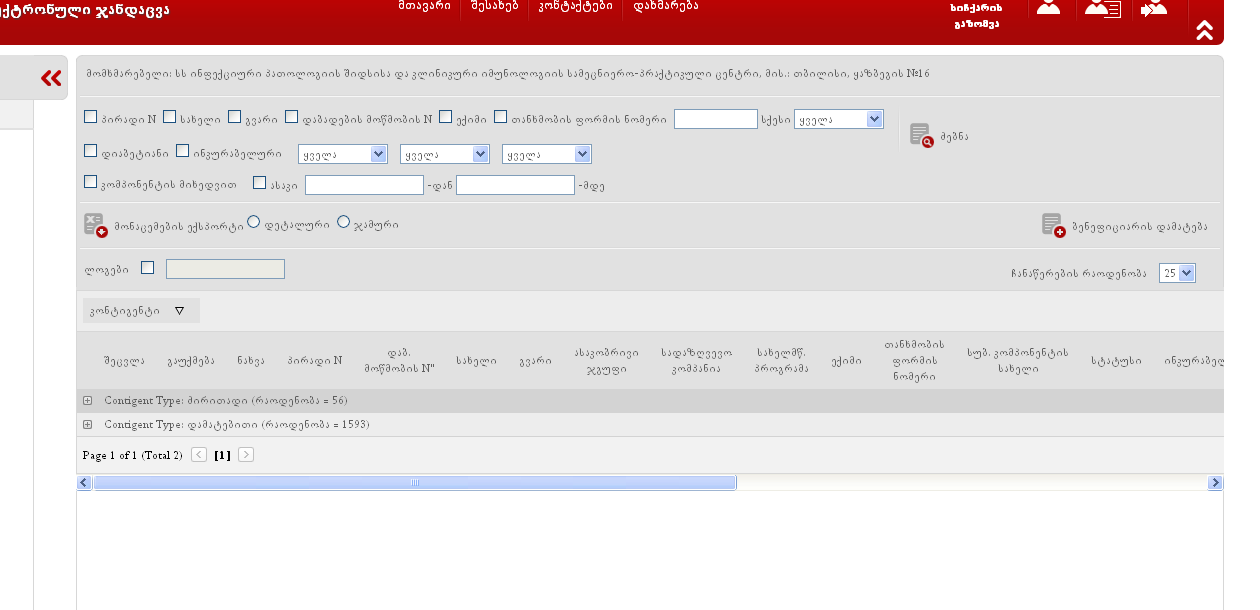The width and height of the screenshot is (1260, 610).
Task: Click the თანხმობის ფორმის ნომერი text field
Action: coord(715,119)
